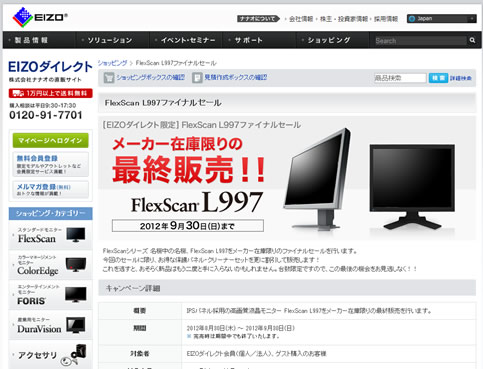The height and width of the screenshot is (369, 483).
Task: Open 採用情報 link
Action: click(386, 19)
